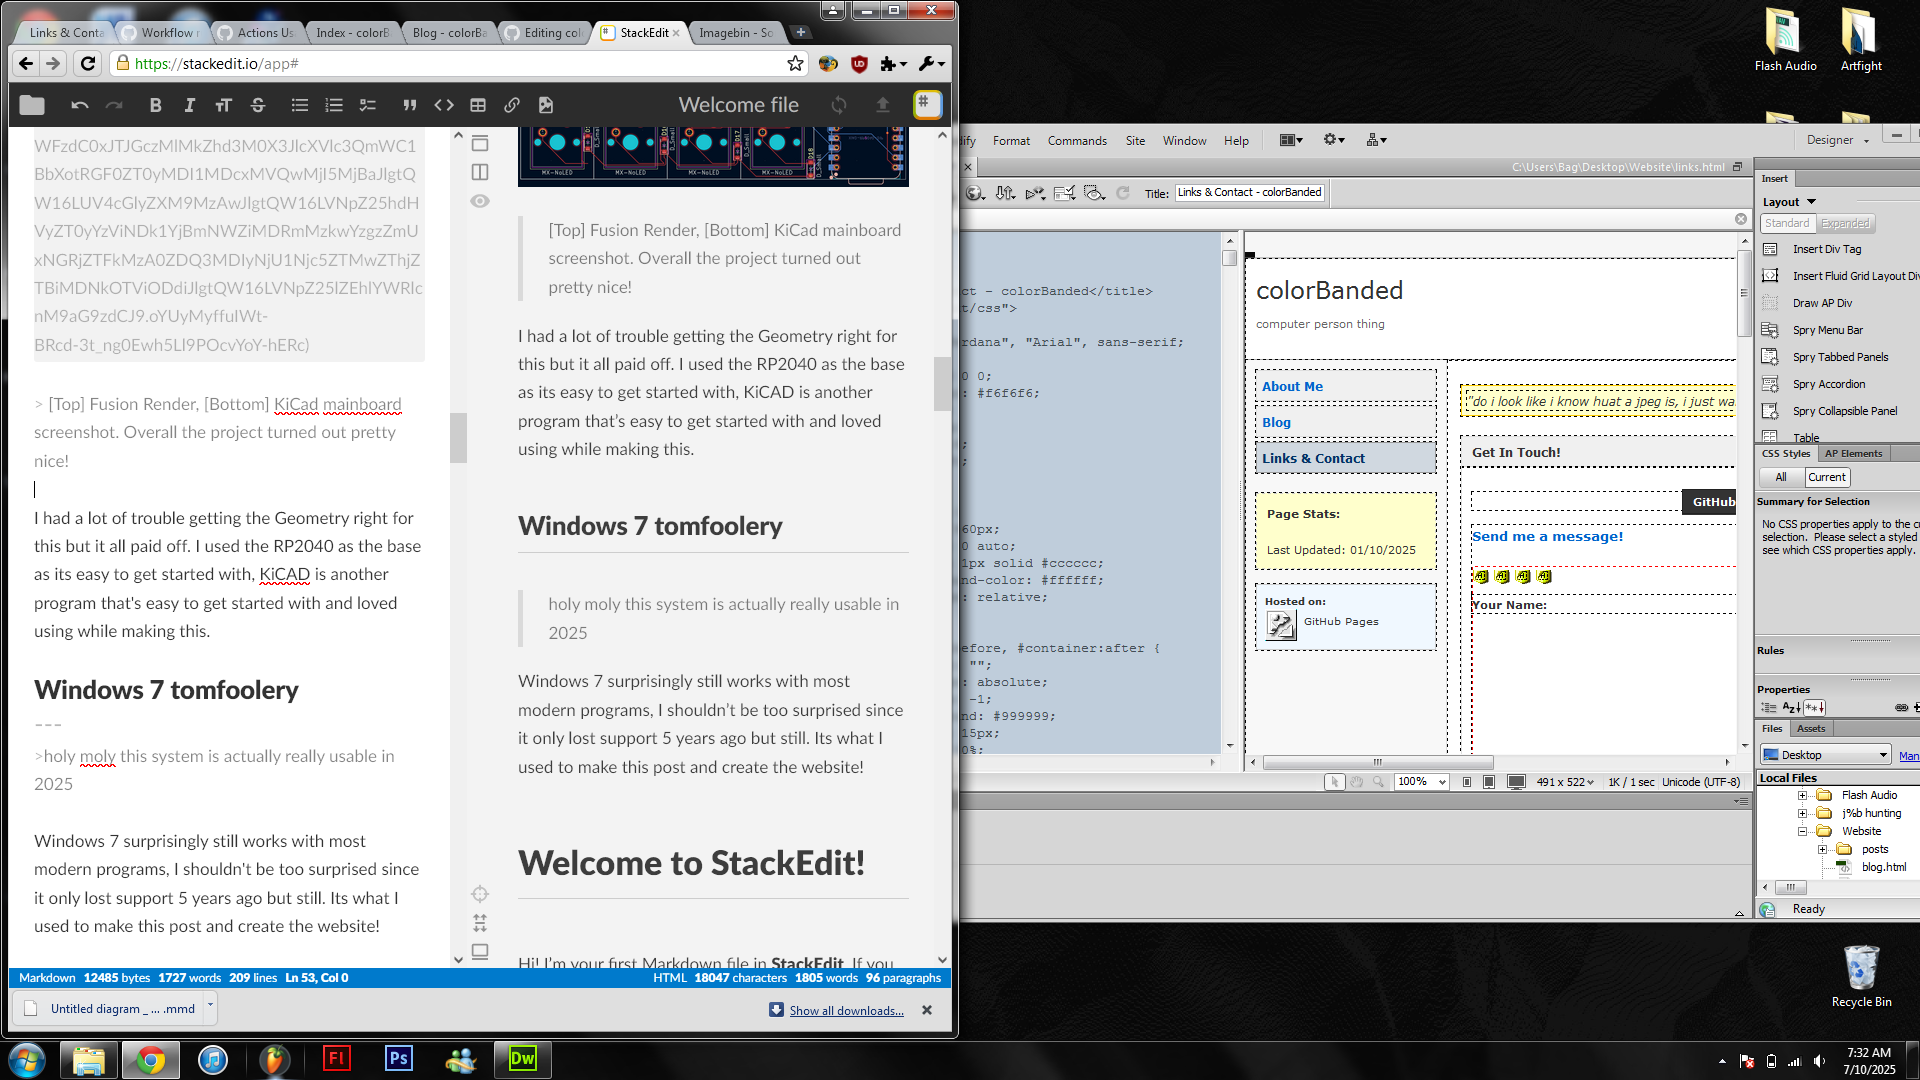This screenshot has width=1920, height=1080.
Task: Click Spry Accordion in Insert panel
Action: tap(1828, 384)
